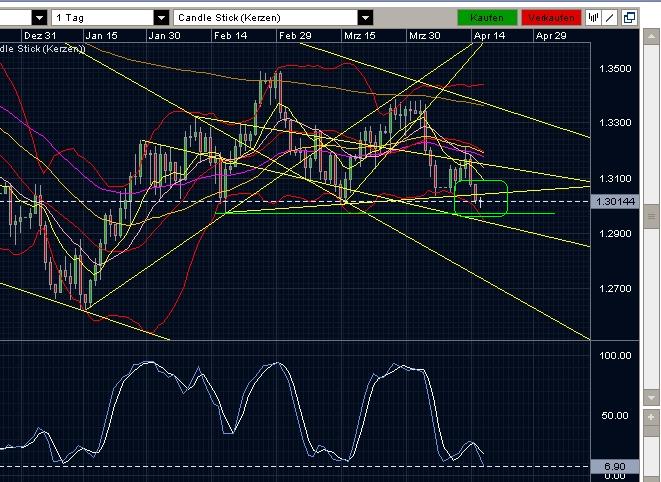
Task: Click the 50.00 oscillator axis label
Action: click(x=615, y=416)
